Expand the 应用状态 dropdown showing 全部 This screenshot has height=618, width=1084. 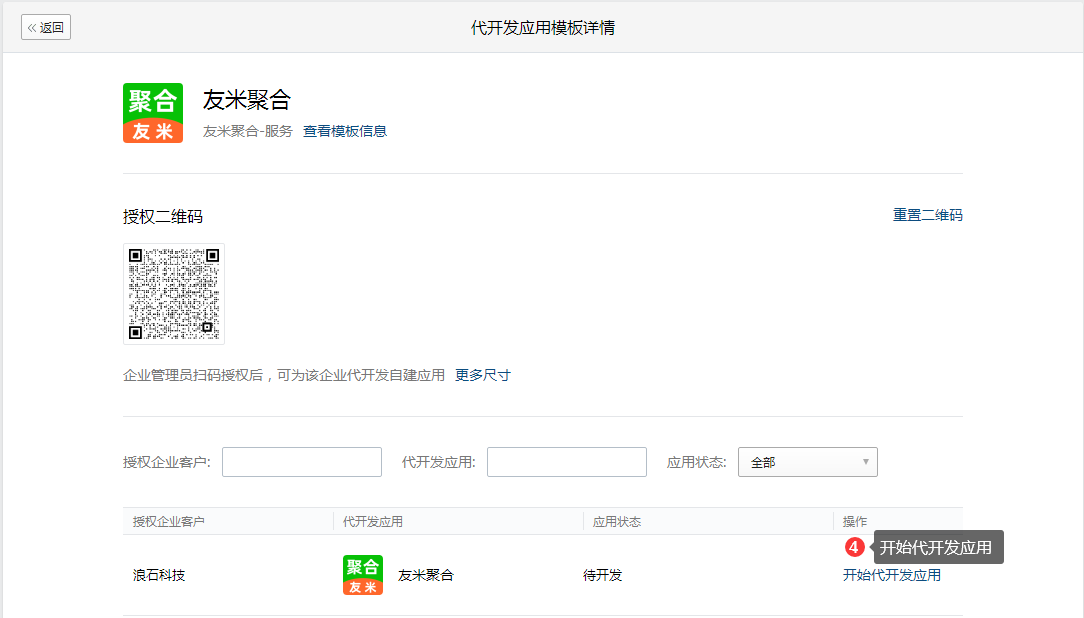(x=807, y=462)
